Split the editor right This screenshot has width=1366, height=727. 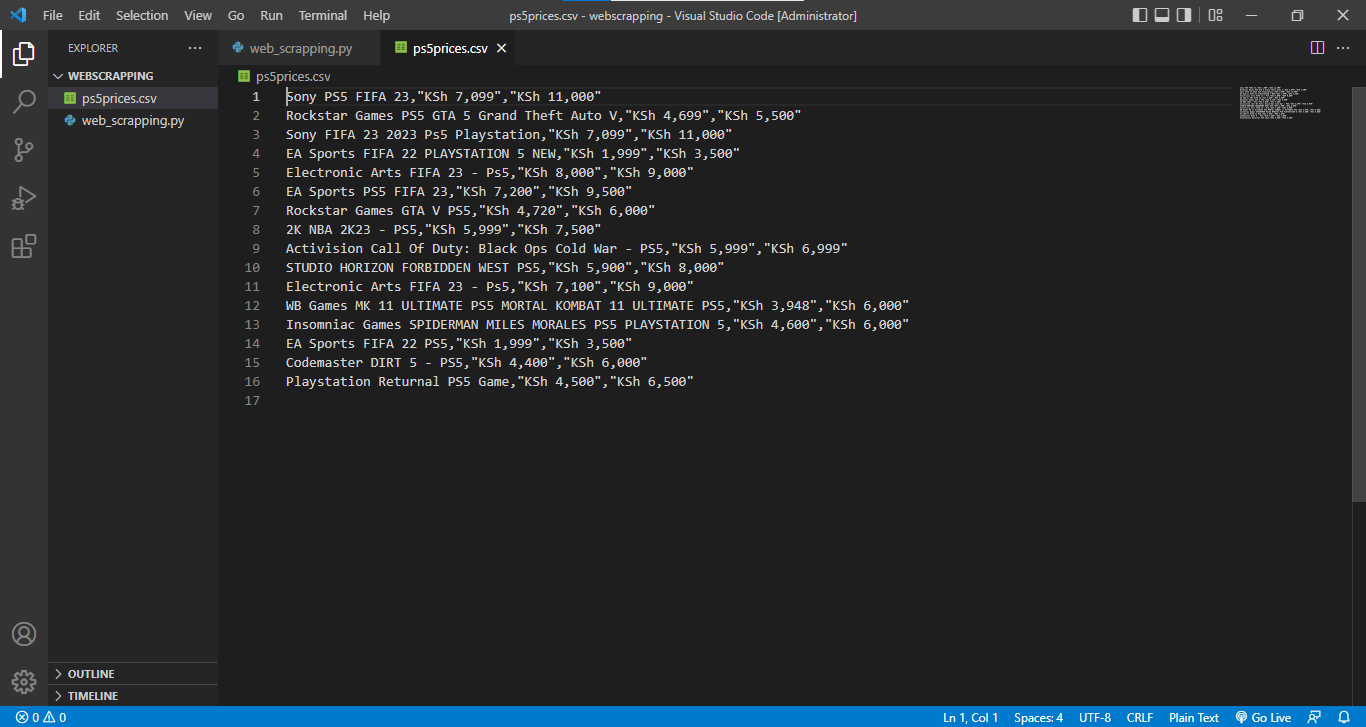(1317, 48)
